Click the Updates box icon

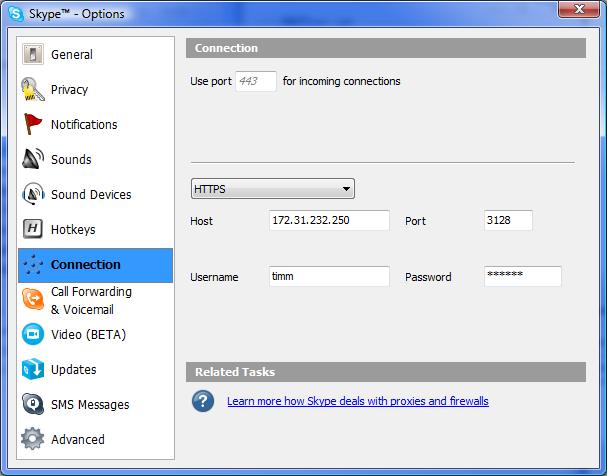[33, 369]
